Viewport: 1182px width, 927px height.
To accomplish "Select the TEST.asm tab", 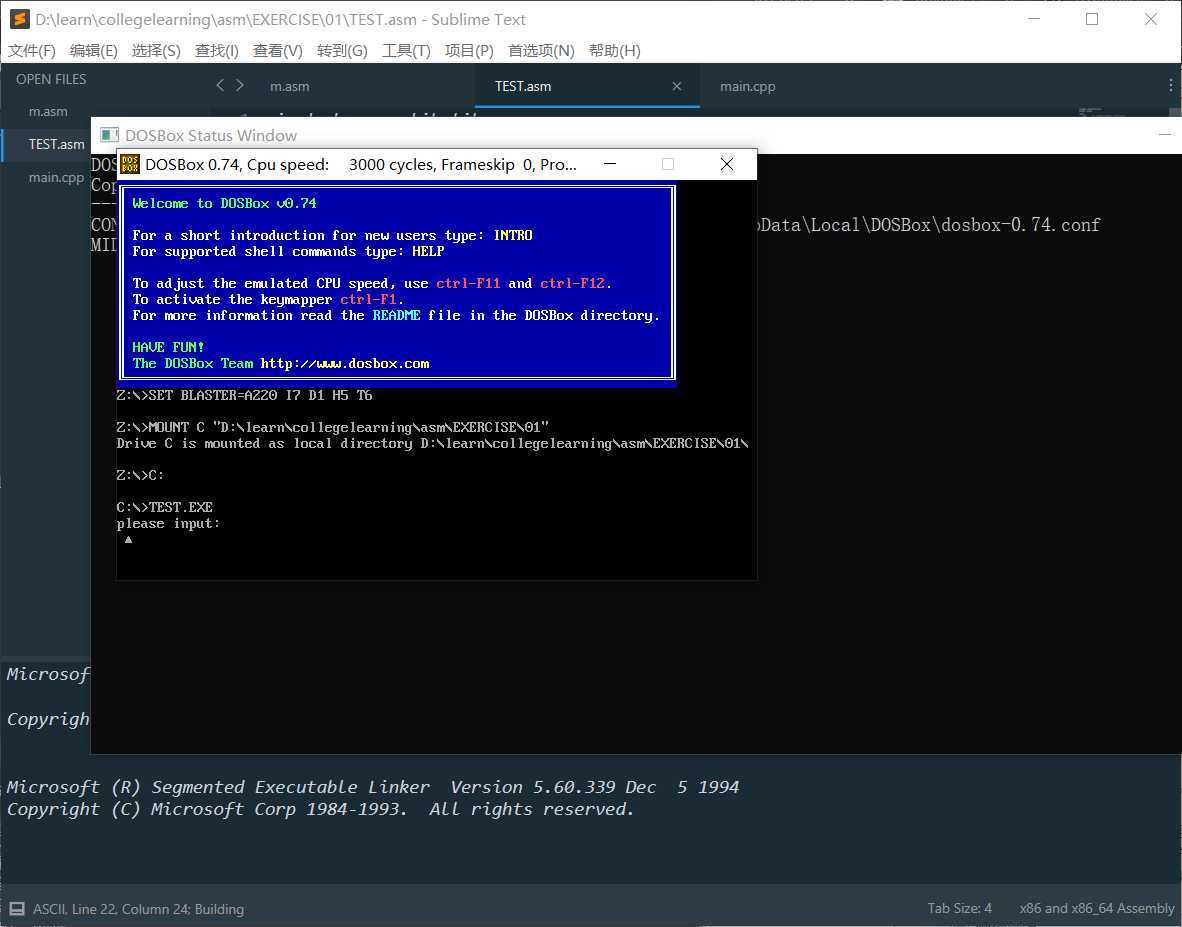I will pyautogui.click(x=588, y=86).
